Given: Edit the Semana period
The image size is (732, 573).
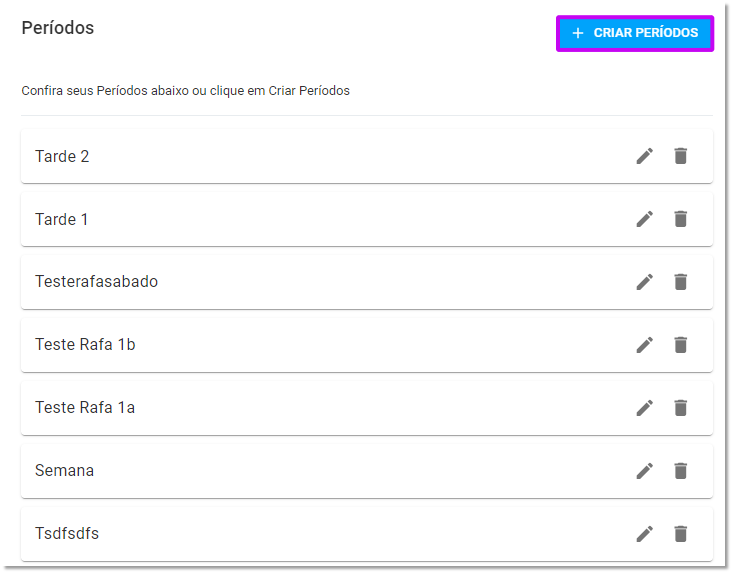Looking at the screenshot, I should (x=645, y=471).
